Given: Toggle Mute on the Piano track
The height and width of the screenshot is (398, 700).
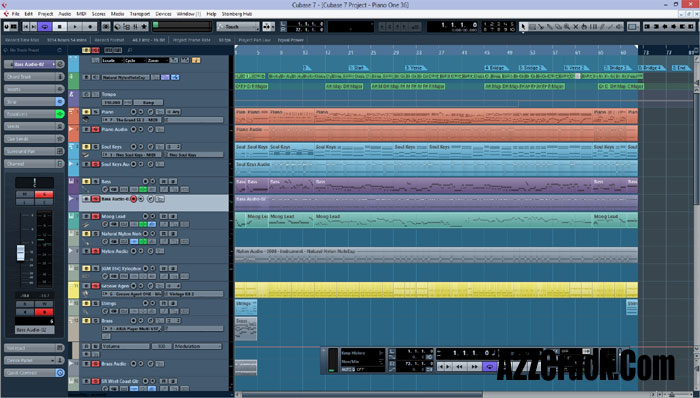Looking at the screenshot, I should 87,112.
